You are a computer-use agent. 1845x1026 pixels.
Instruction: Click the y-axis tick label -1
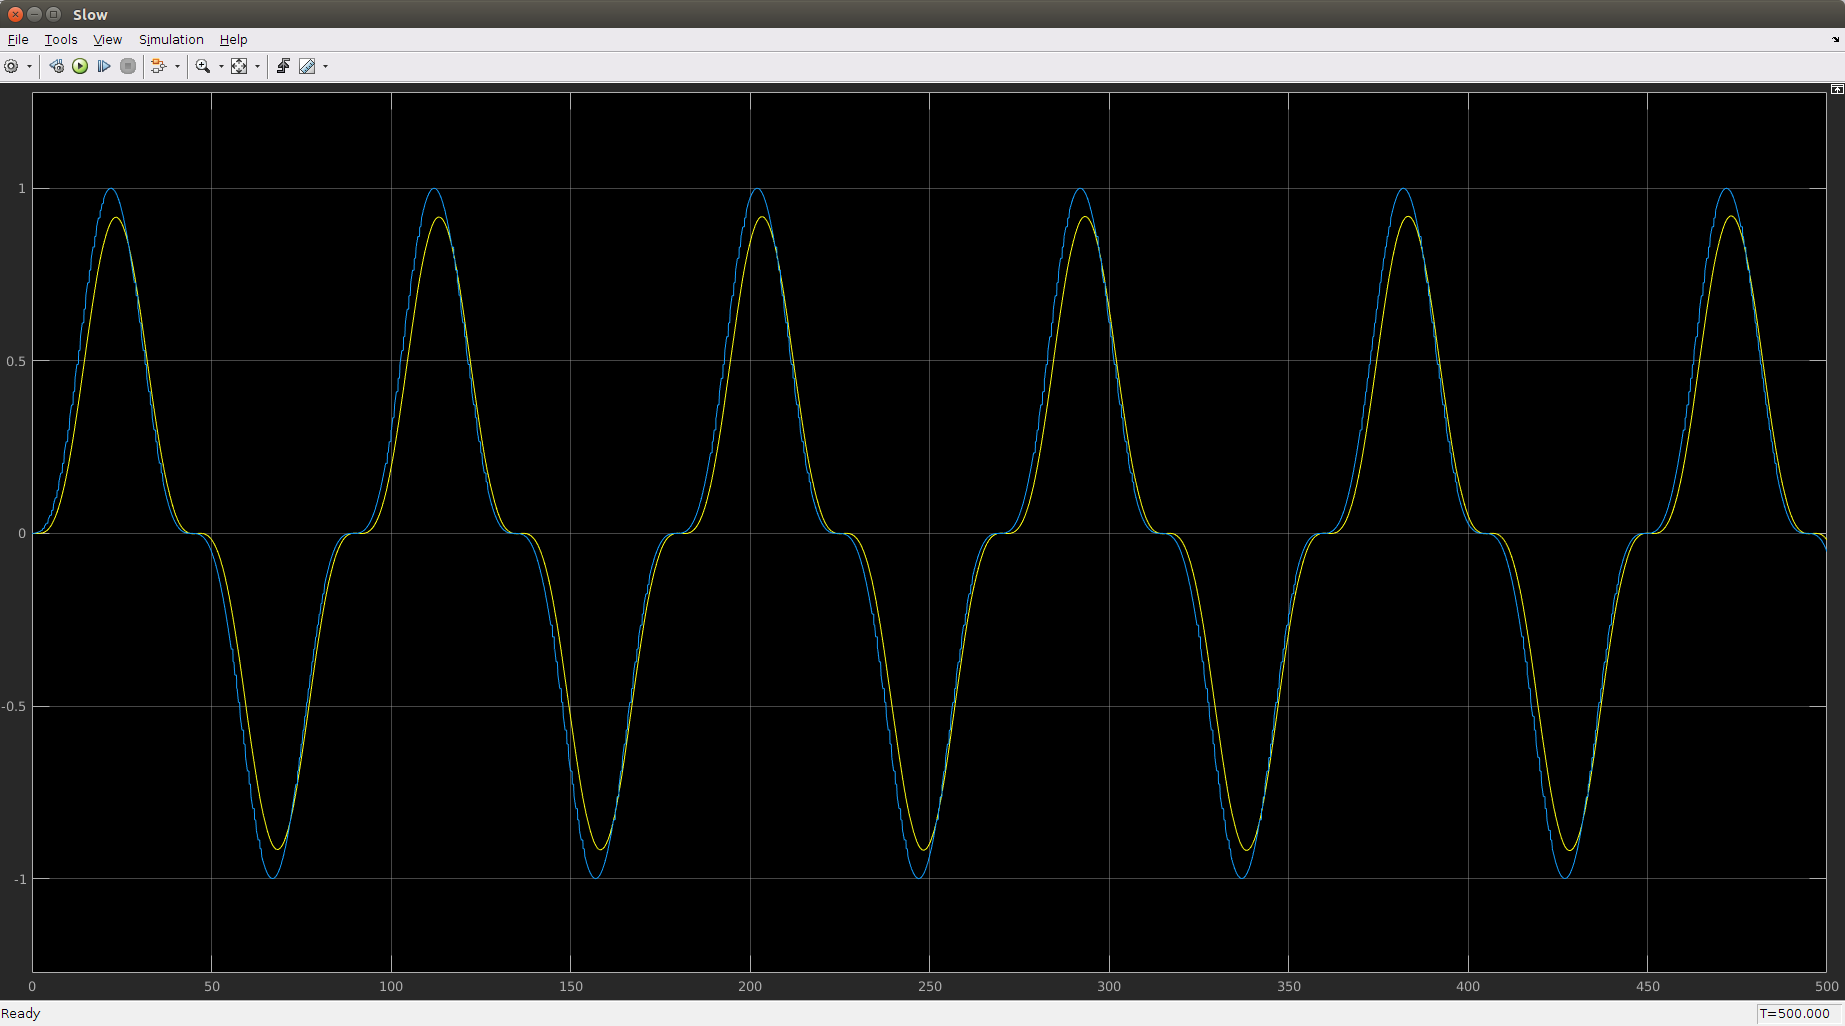20,879
